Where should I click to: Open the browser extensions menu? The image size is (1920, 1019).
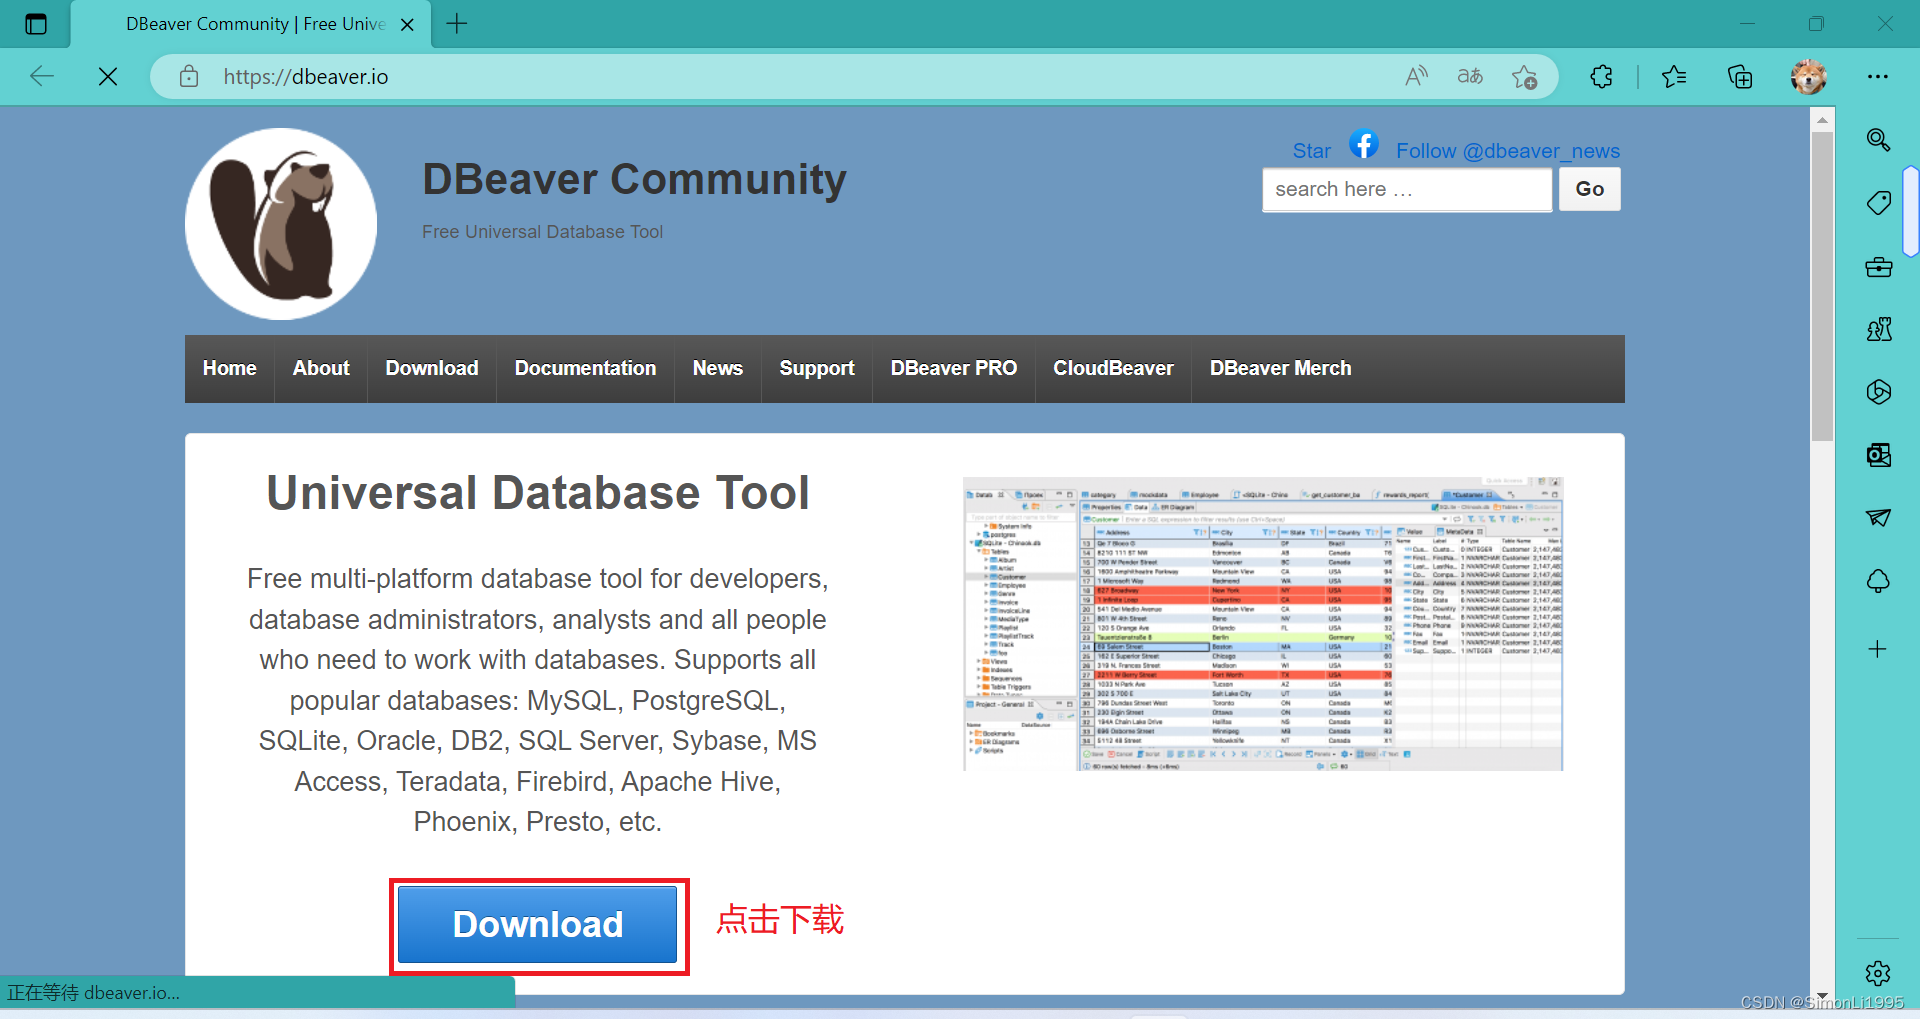pyautogui.click(x=1601, y=76)
